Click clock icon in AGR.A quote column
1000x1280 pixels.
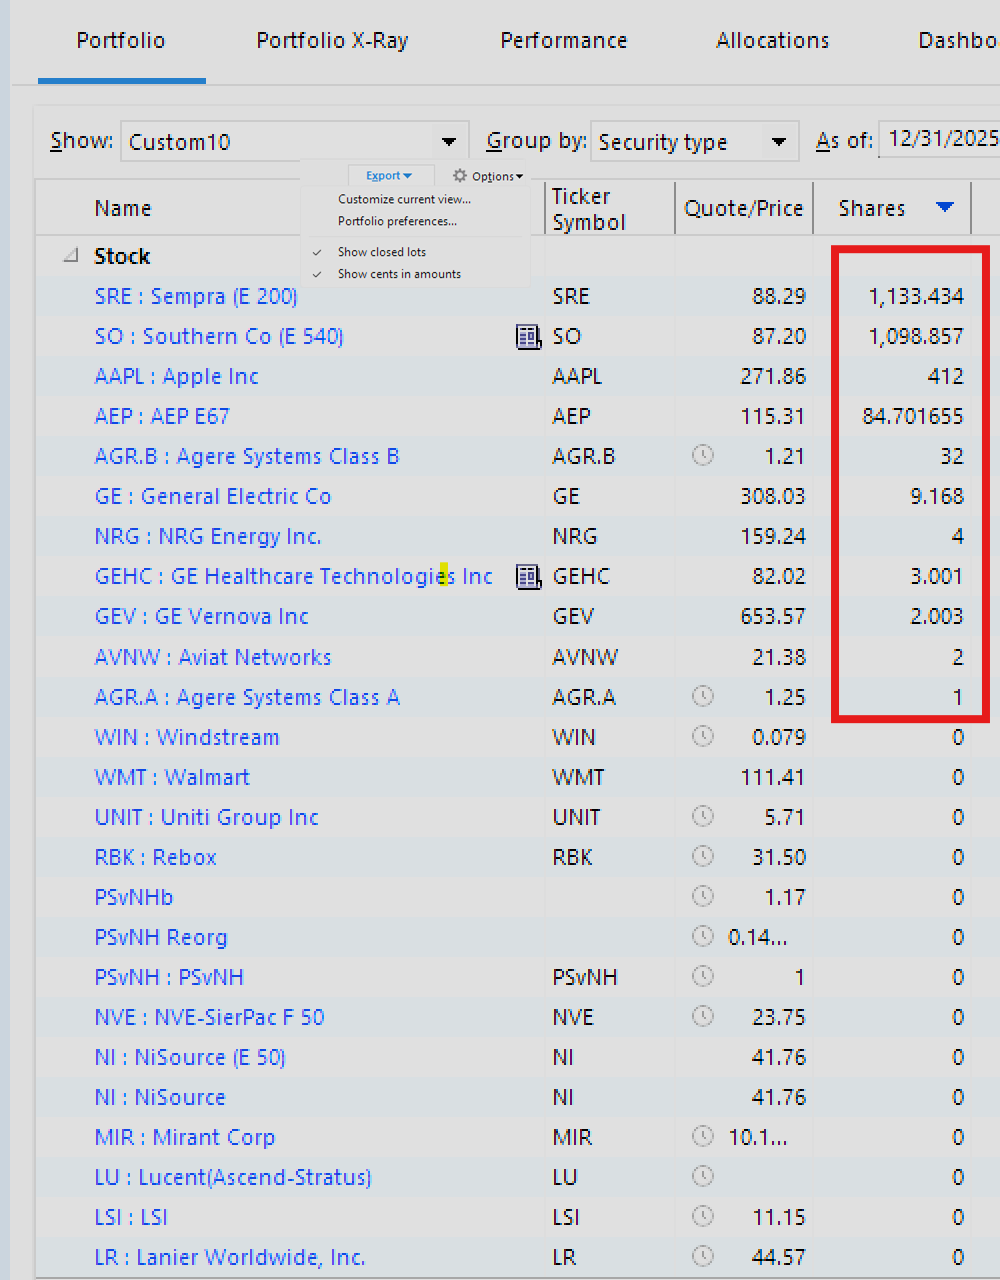[703, 696]
